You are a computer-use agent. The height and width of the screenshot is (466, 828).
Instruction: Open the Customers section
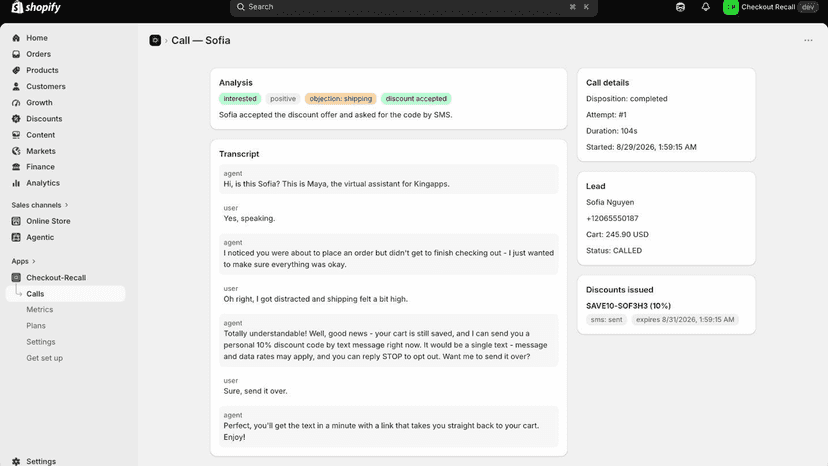pyautogui.click(x=46, y=86)
